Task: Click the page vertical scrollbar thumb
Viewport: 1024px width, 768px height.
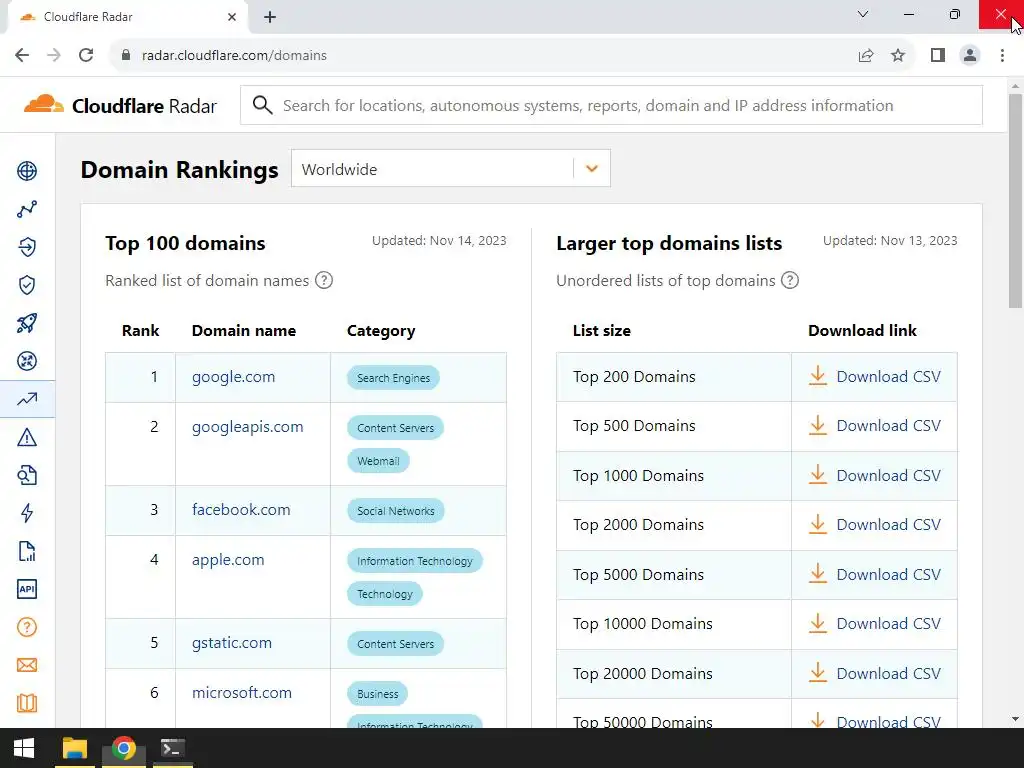Action: (x=1015, y=200)
